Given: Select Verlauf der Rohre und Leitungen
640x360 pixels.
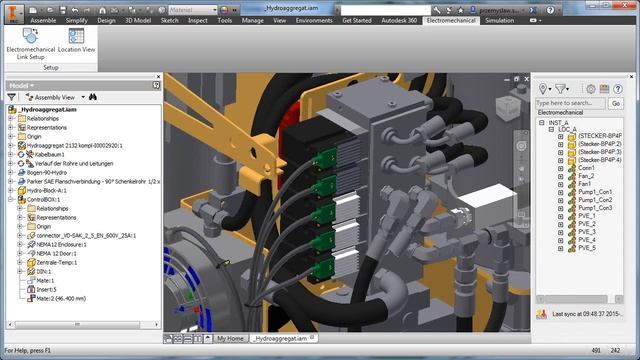Looking at the screenshot, I should coord(74,163).
